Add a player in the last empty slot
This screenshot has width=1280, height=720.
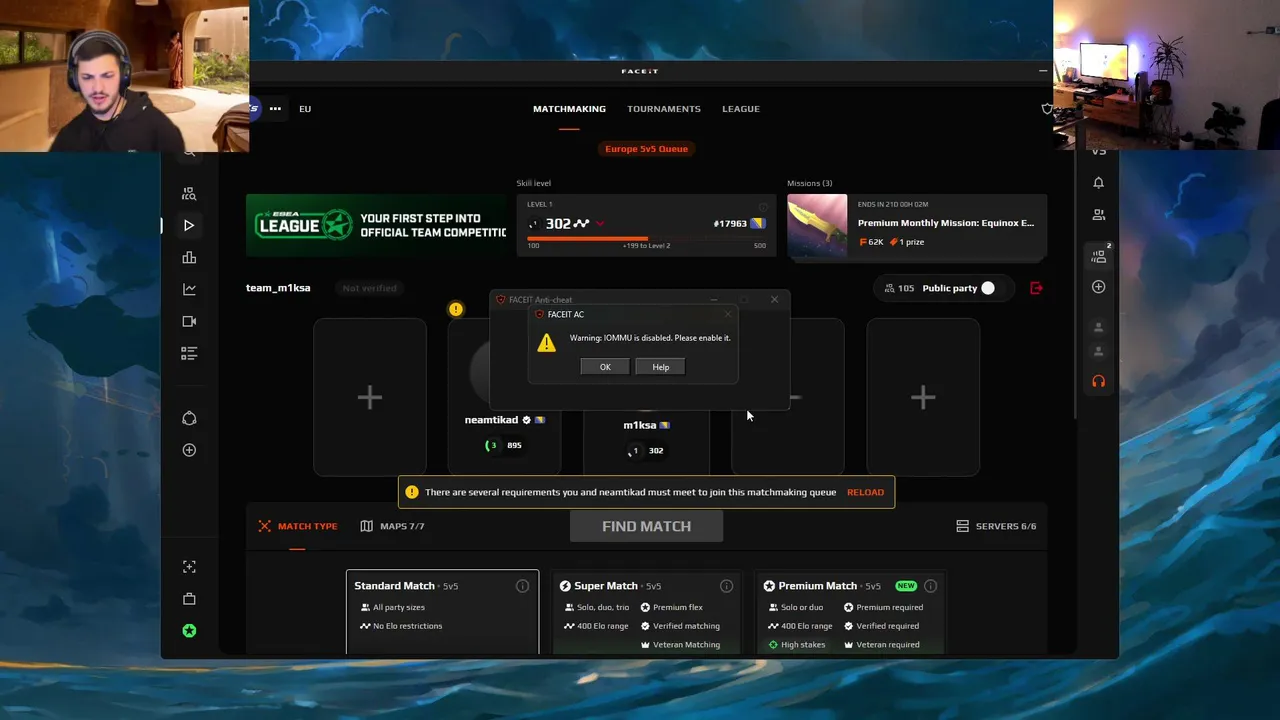click(x=923, y=398)
